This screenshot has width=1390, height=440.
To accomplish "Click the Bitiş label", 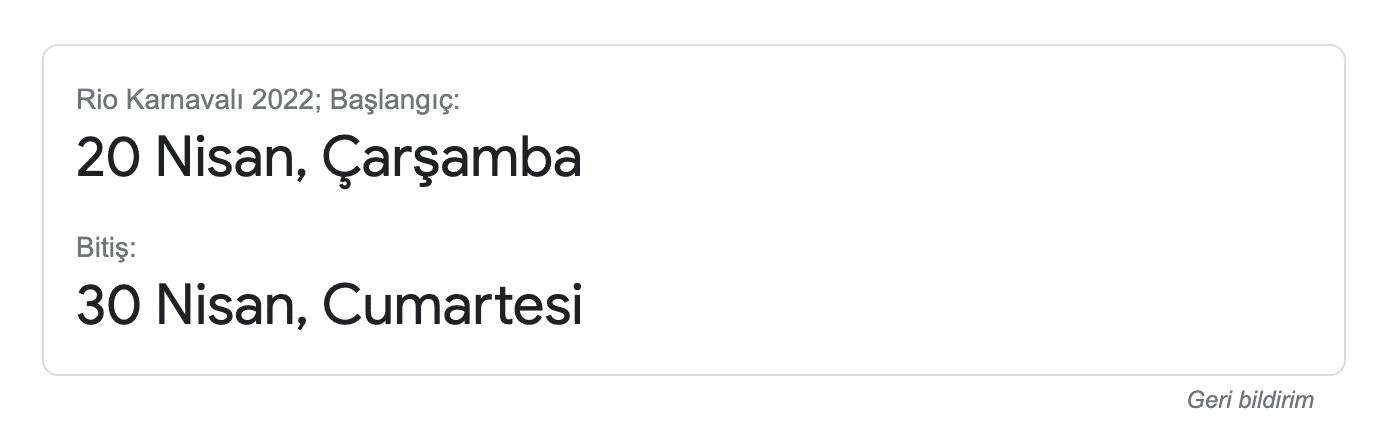I will (x=106, y=247).
